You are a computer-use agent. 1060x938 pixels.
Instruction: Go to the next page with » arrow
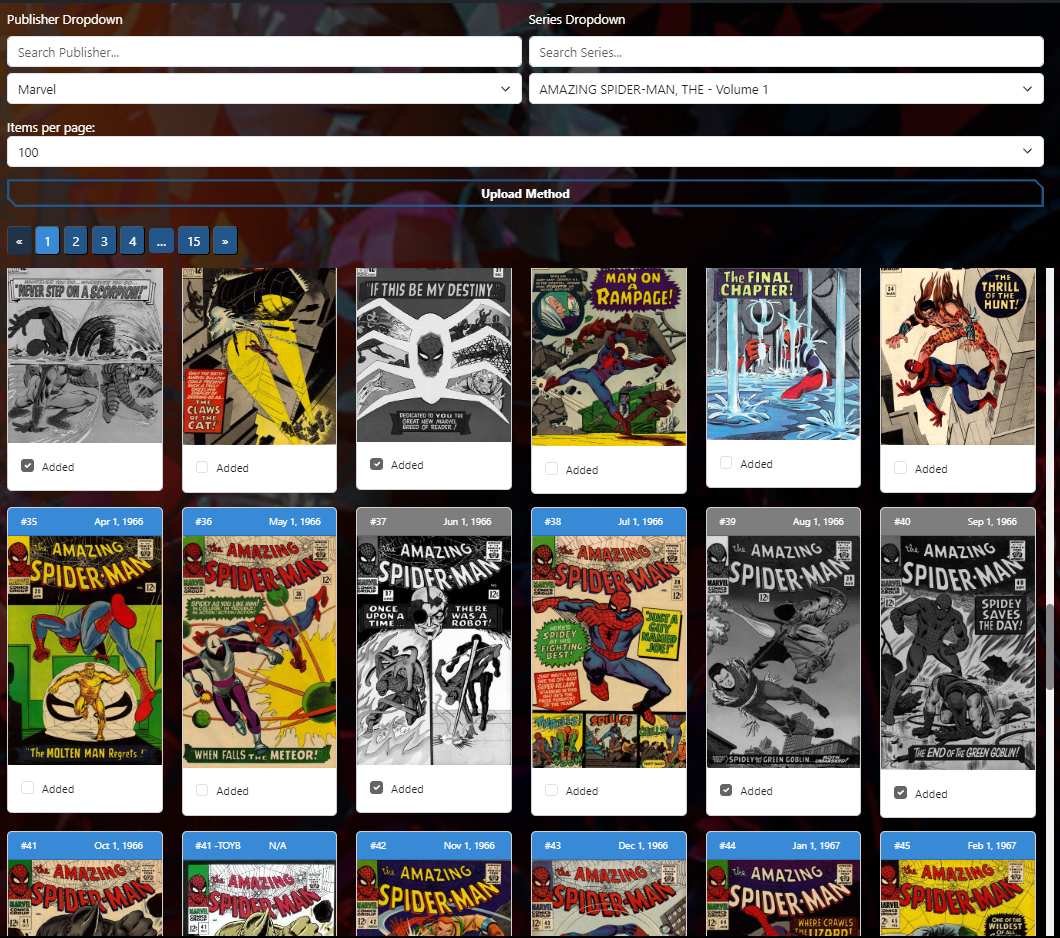click(x=225, y=241)
